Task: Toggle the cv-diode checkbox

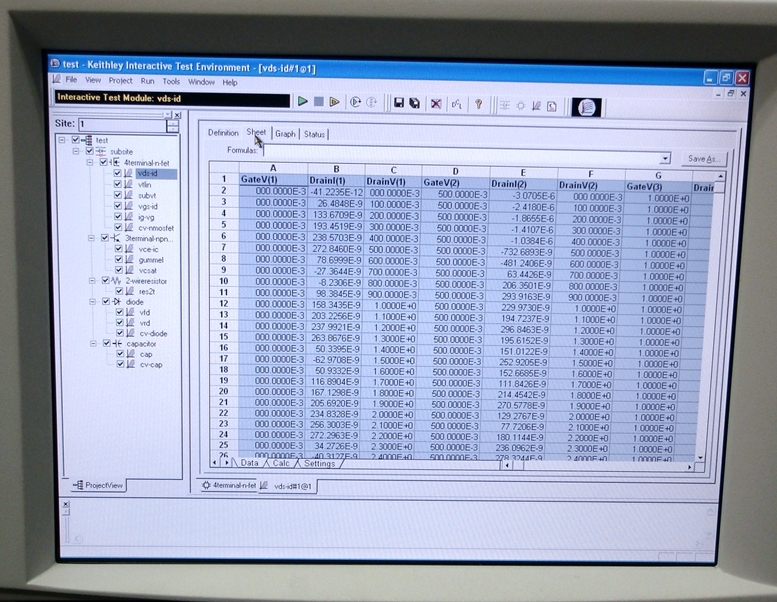Action: pyautogui.click(x=120, y=333)
